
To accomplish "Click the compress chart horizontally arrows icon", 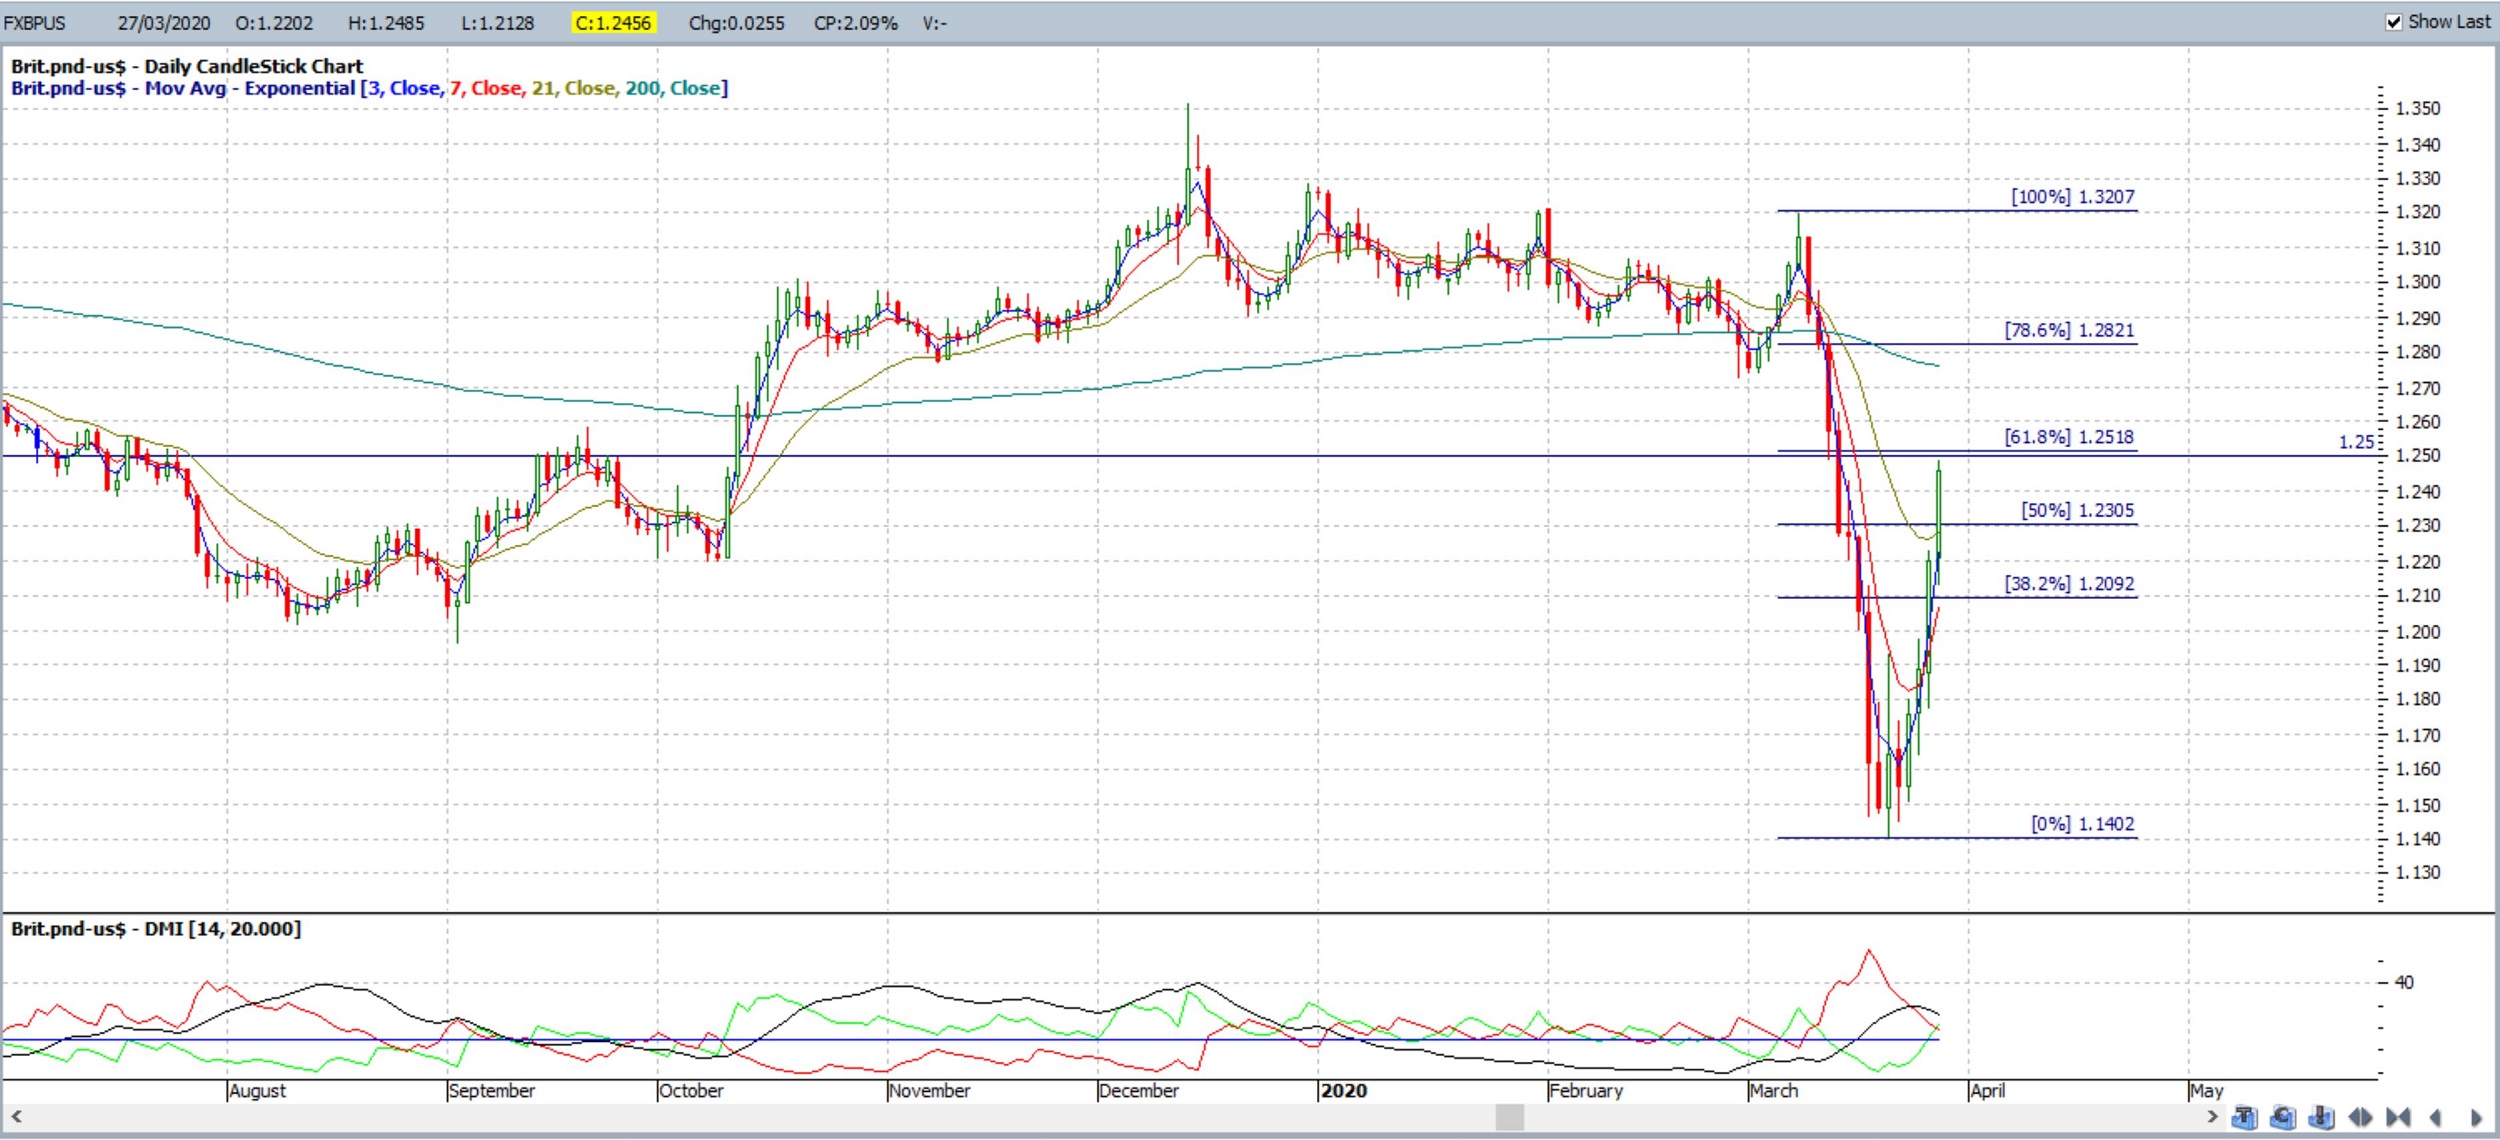I will point(2398,1117).
